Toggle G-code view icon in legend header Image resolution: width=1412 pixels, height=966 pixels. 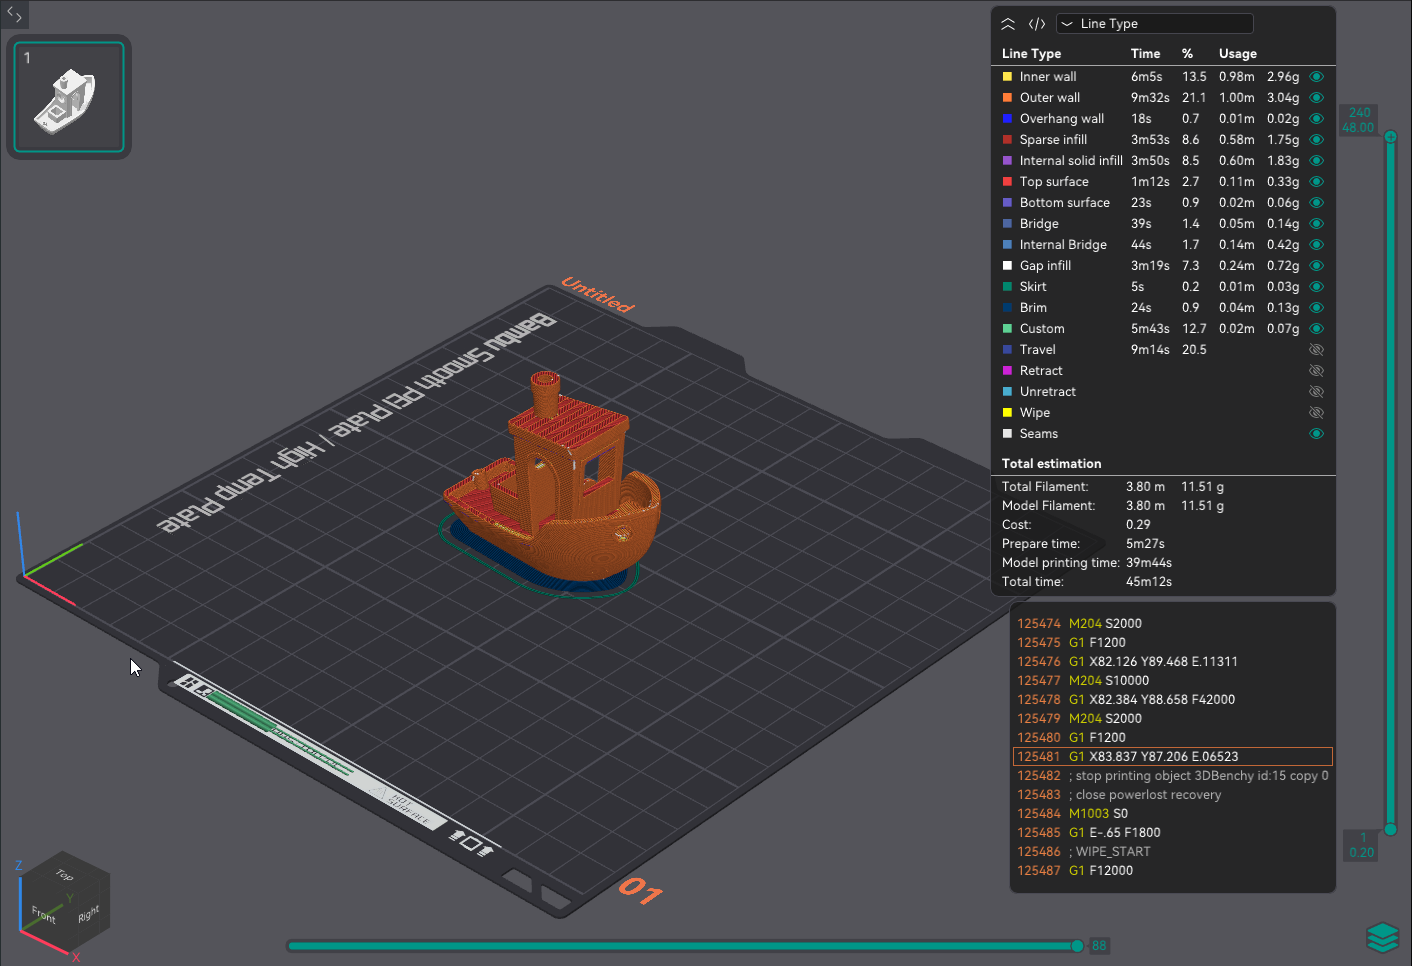1037,24
